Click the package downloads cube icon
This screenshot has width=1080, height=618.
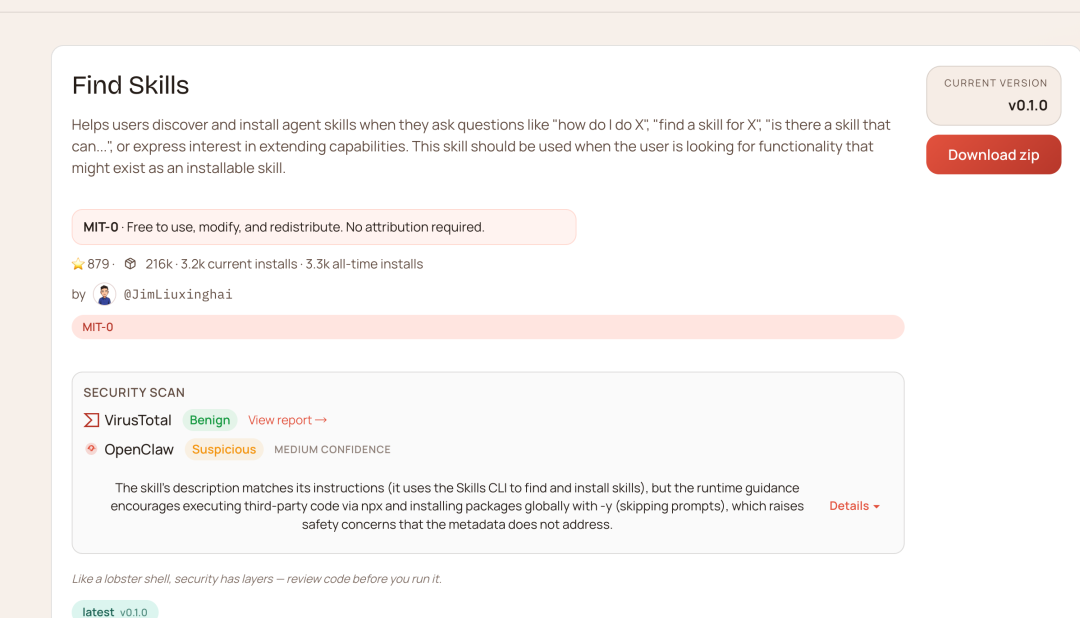point(130,264)
